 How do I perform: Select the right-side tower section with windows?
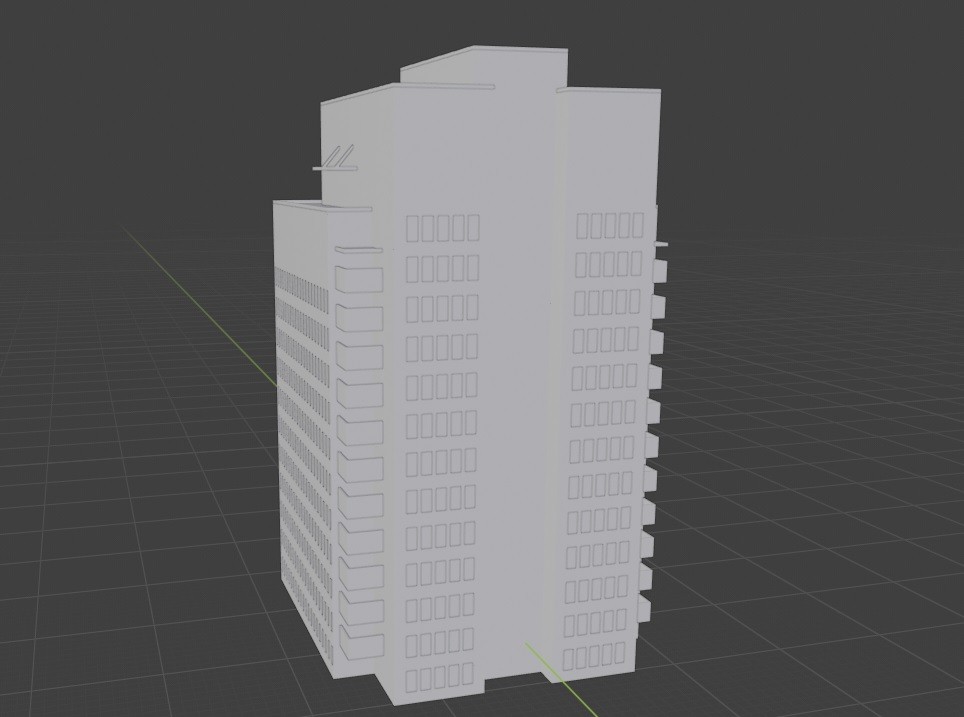click(610, 400)
